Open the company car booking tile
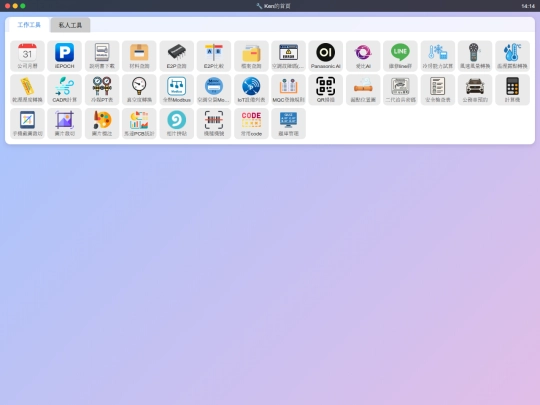540x405 pixels. click(475, 90)
